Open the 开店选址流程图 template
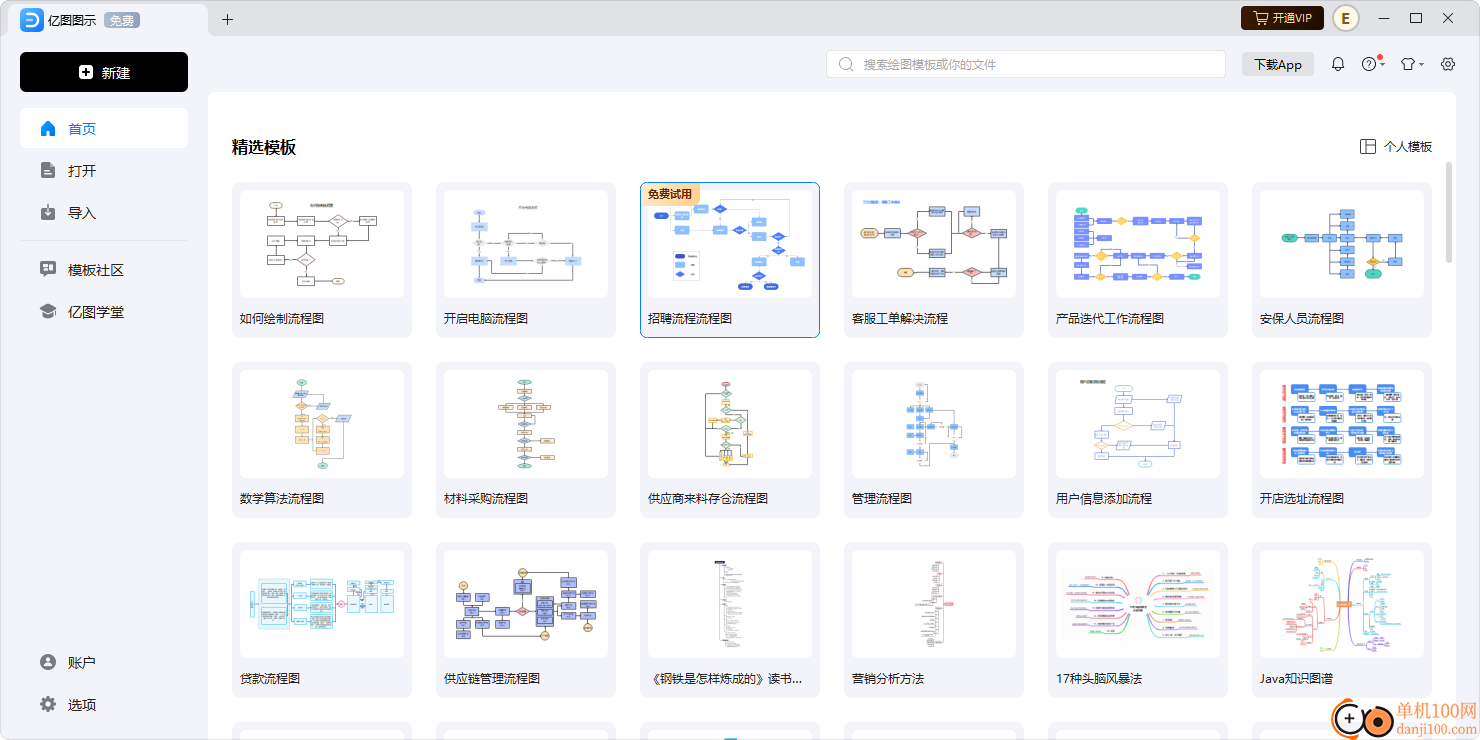 (1342, 440)
